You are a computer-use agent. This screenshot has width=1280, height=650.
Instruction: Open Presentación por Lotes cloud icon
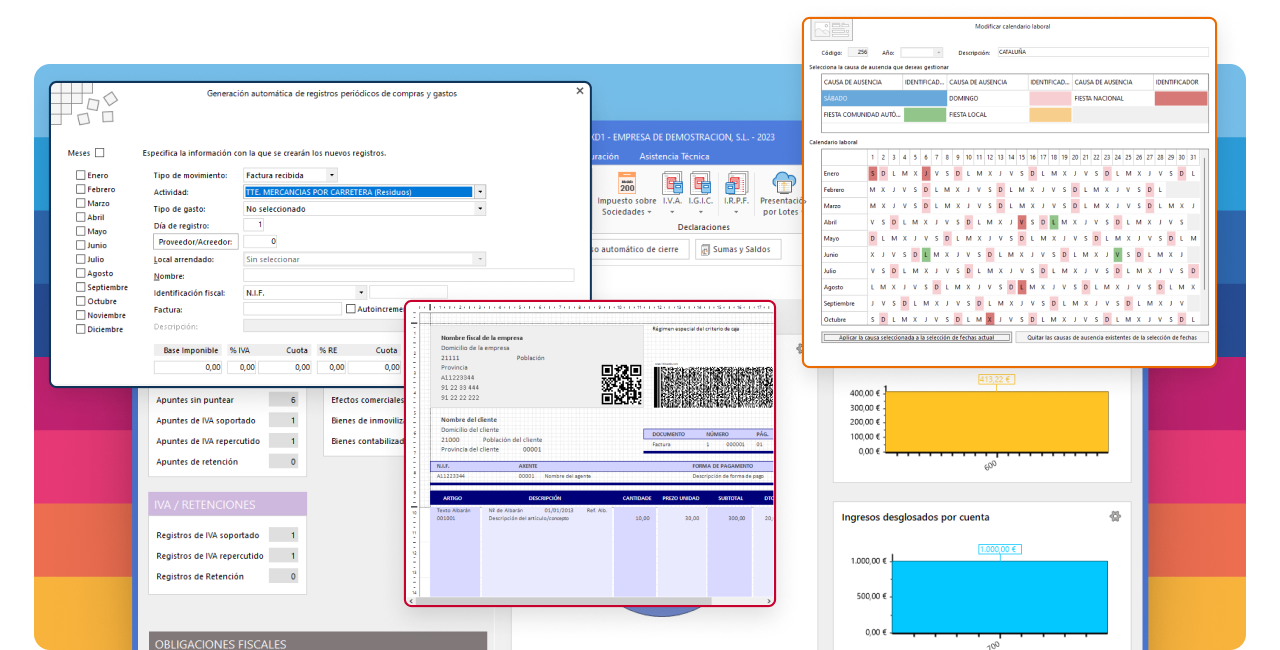(784, 183)
